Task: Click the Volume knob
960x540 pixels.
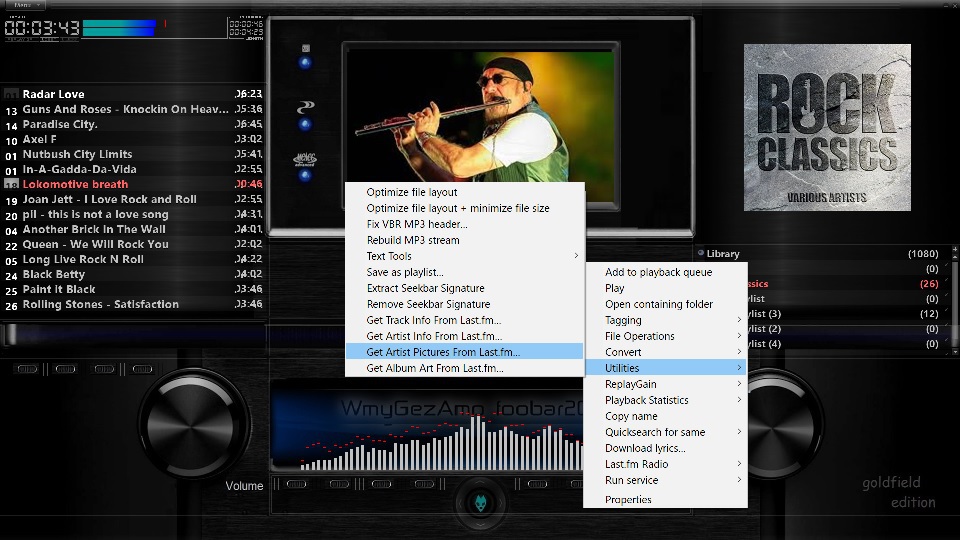Action: [193, 423]
